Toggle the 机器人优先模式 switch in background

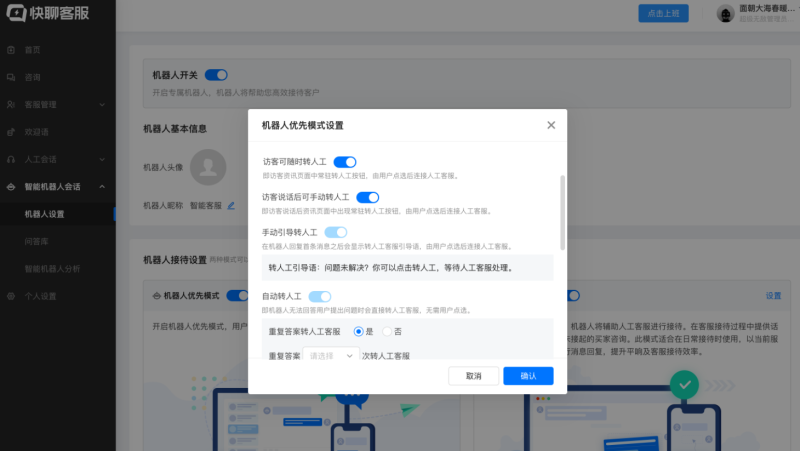pos(237,296)
